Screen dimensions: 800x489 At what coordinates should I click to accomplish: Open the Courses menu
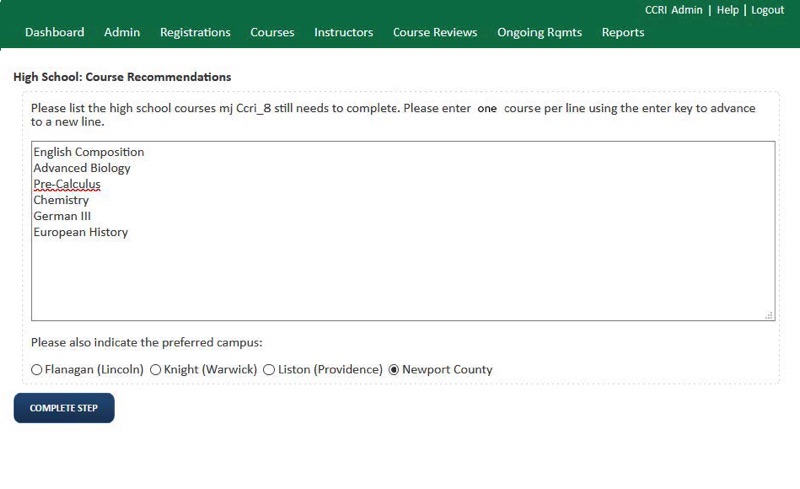[x=272, y=32]
